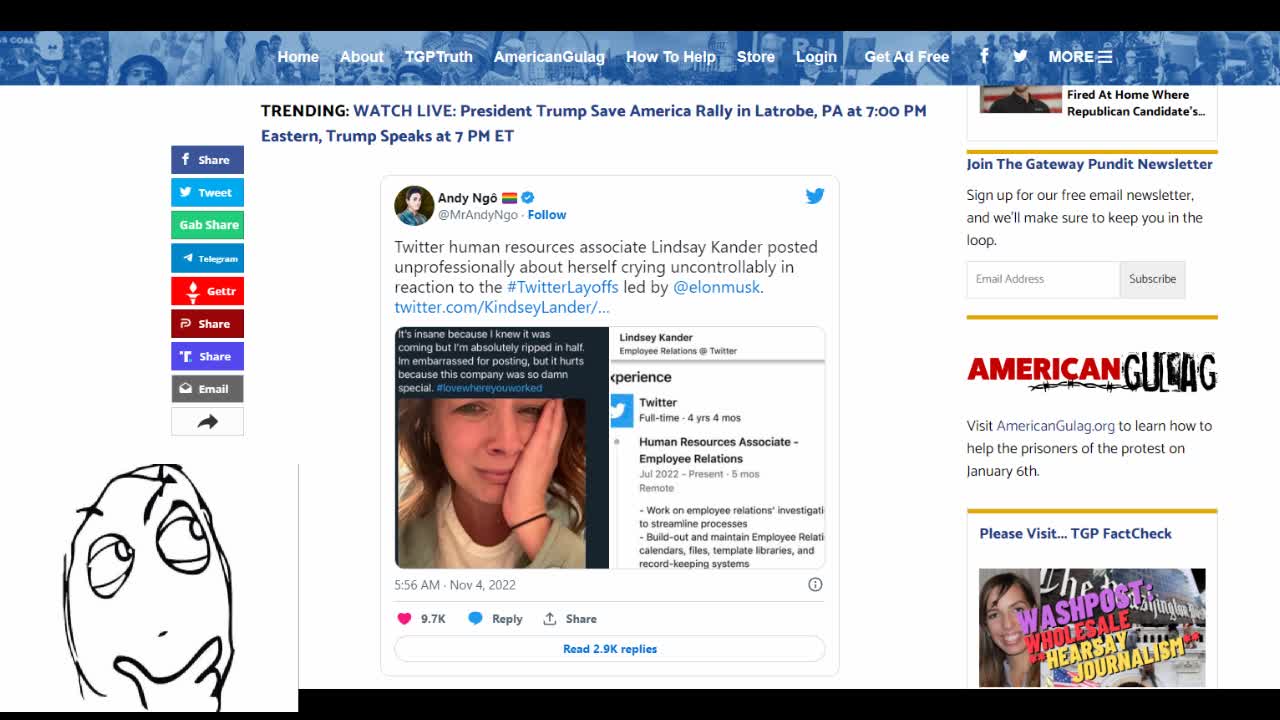Click Follow next to @MrAndyNgo
1280x720 pixels.
[547, 215]
